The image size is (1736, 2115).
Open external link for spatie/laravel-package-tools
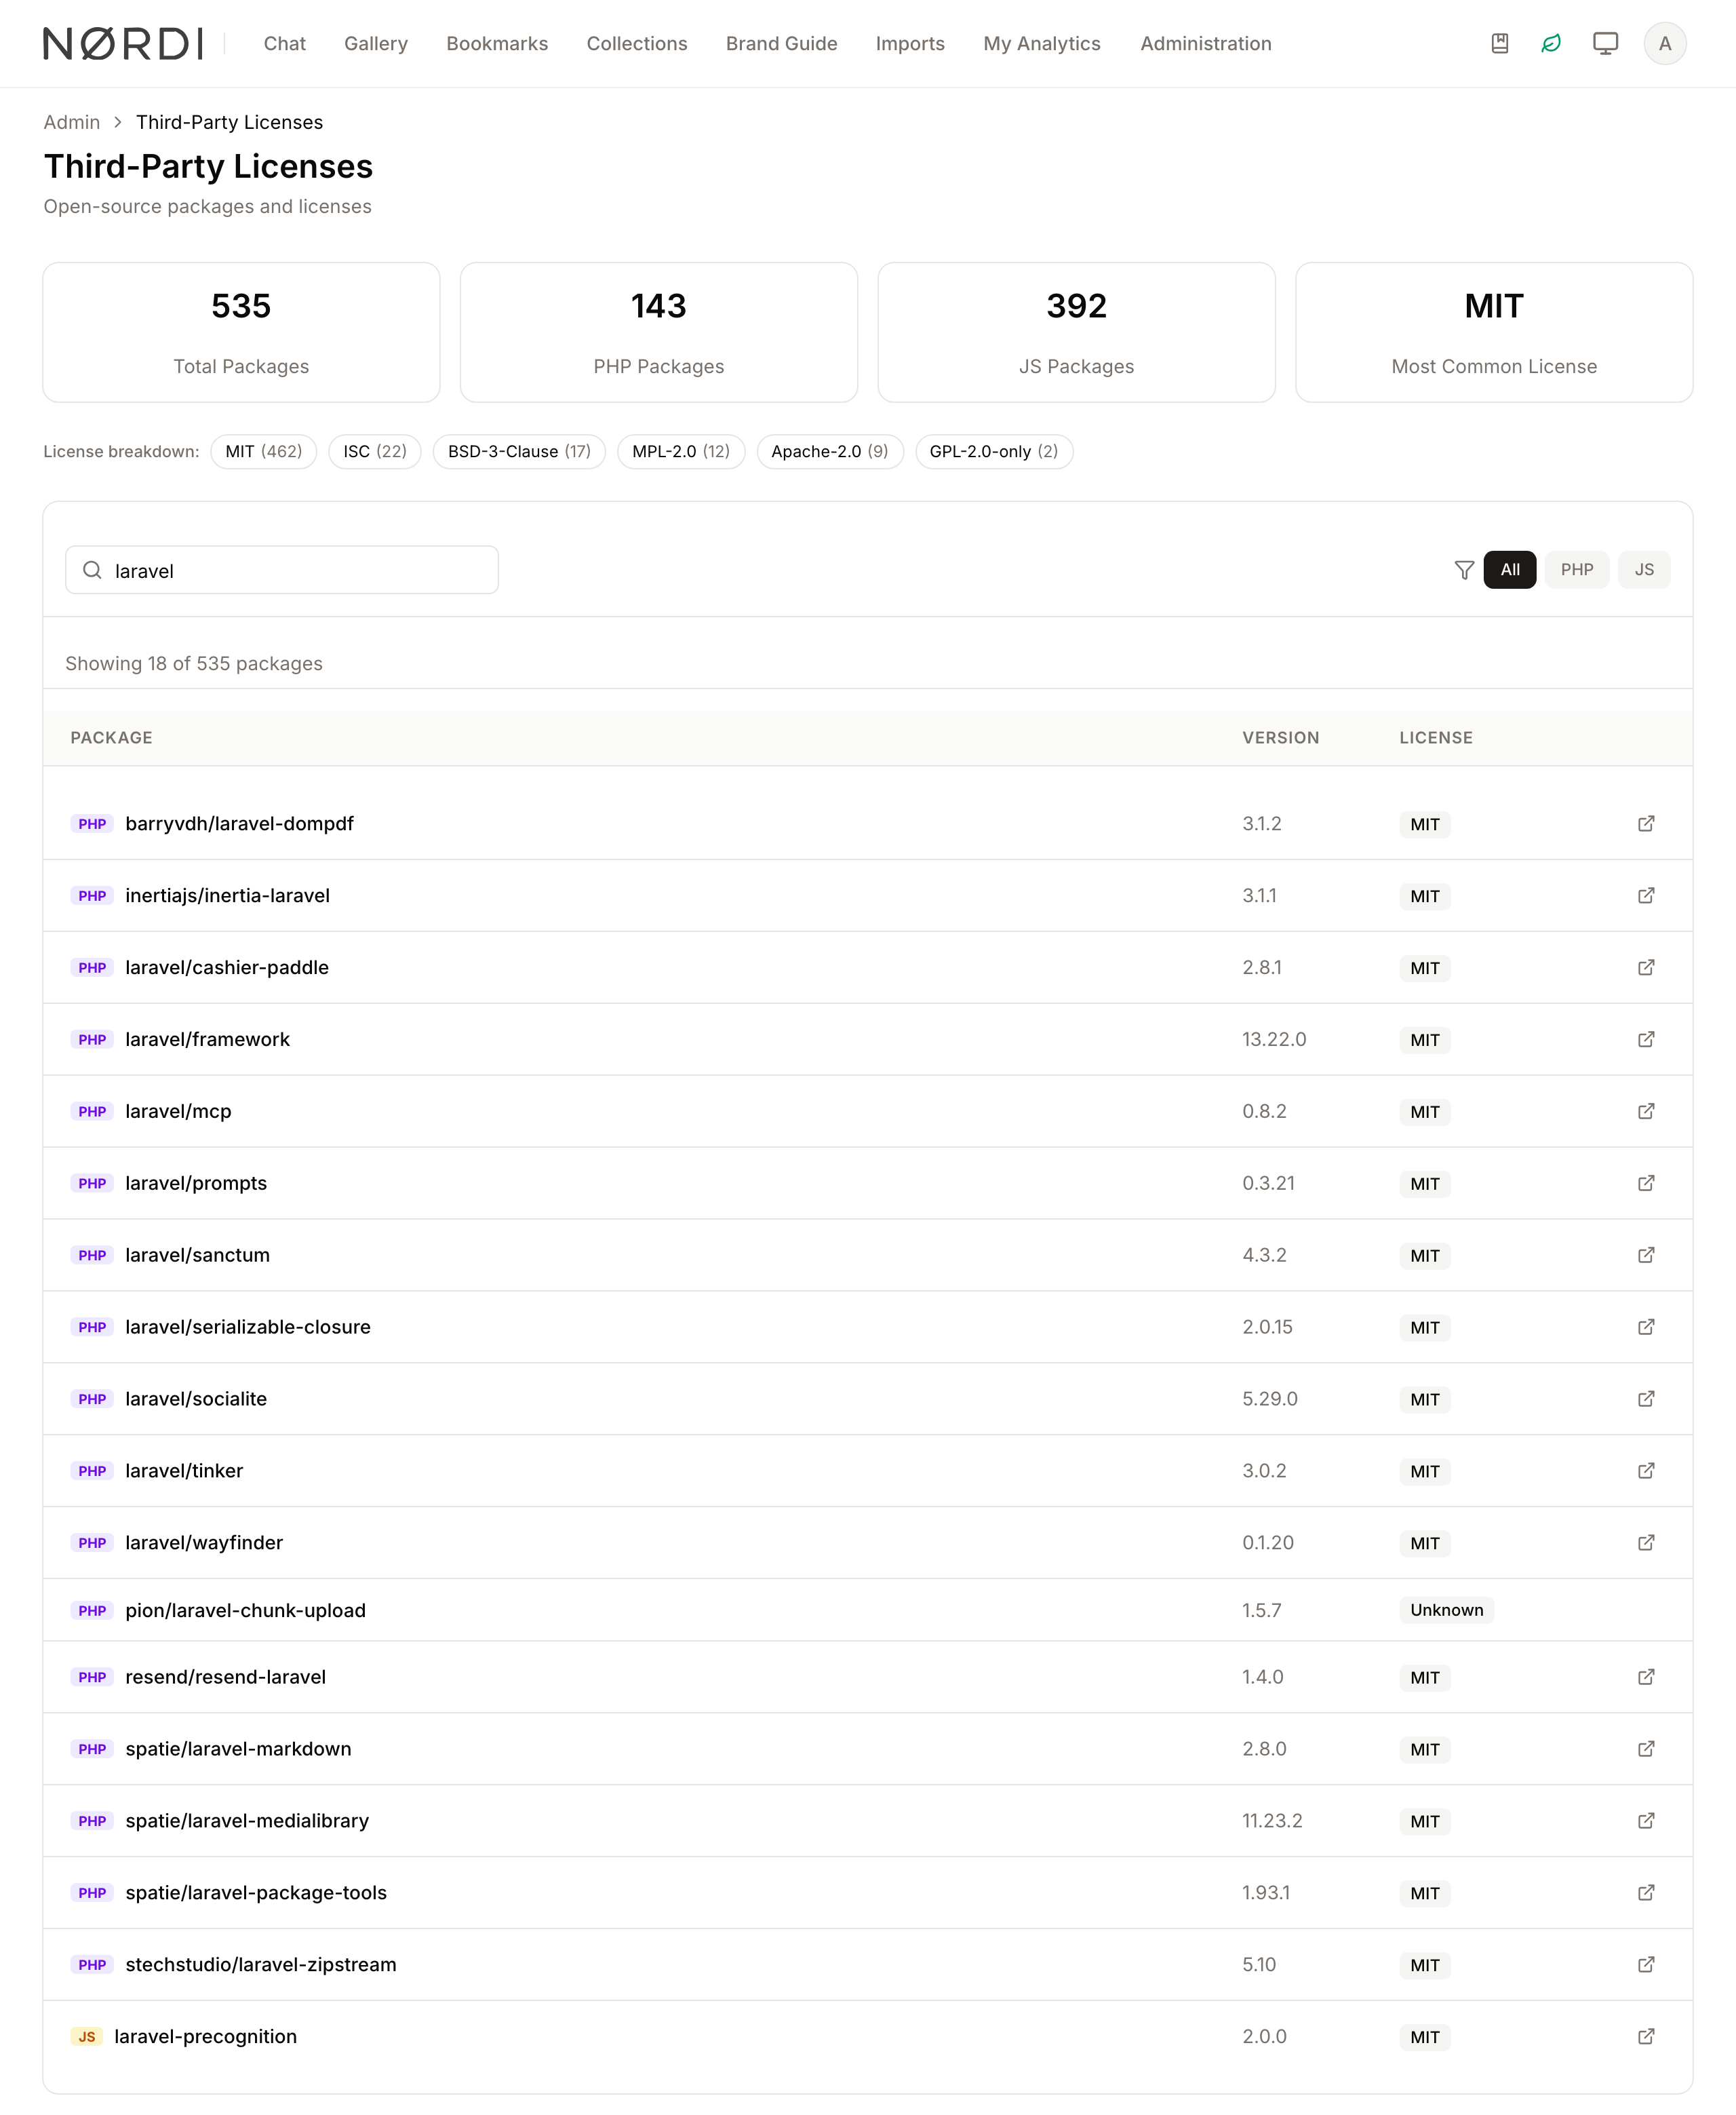click(1646, 1893)
